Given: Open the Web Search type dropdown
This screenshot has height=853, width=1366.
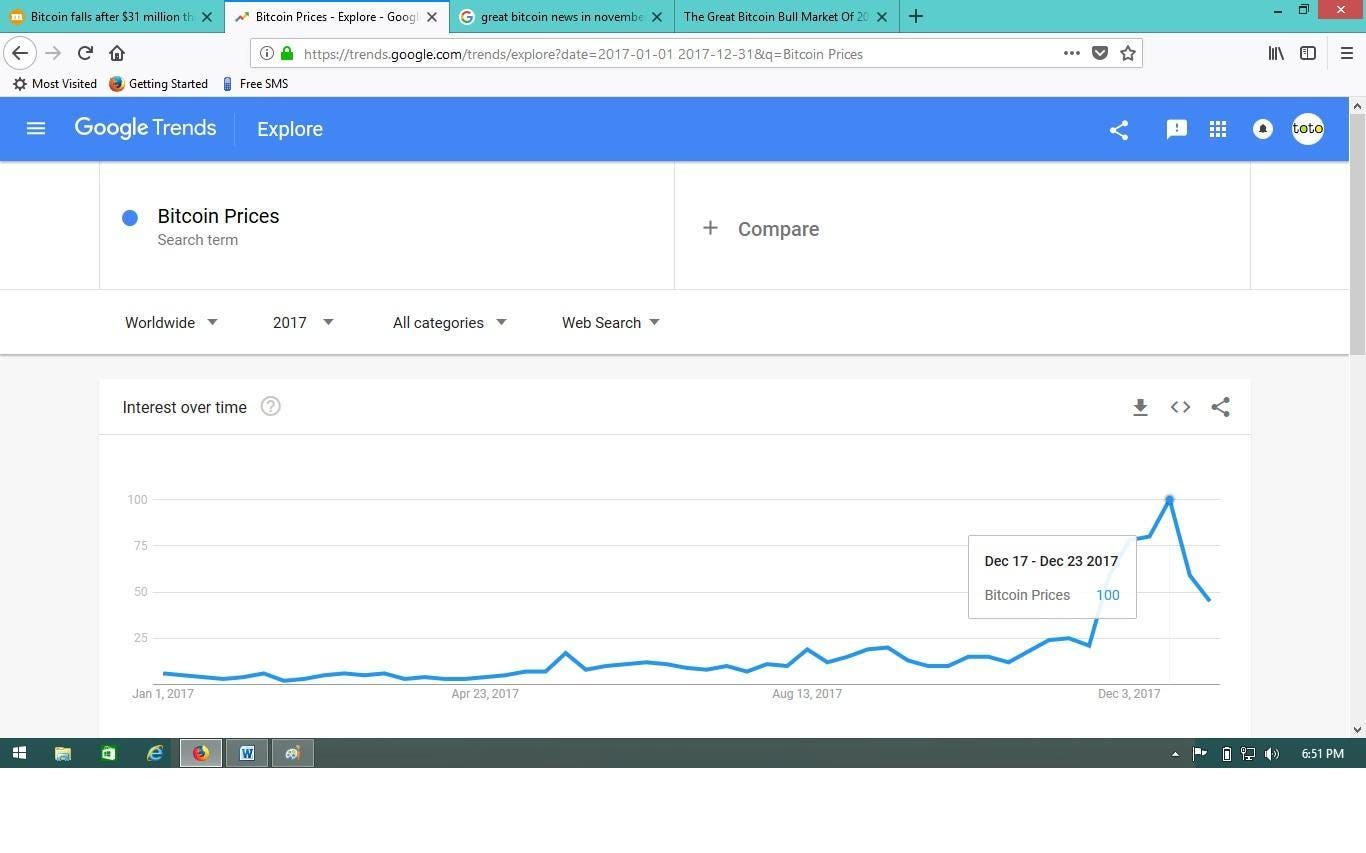Looking at the screenshot, I should click(x=611, y=322).
